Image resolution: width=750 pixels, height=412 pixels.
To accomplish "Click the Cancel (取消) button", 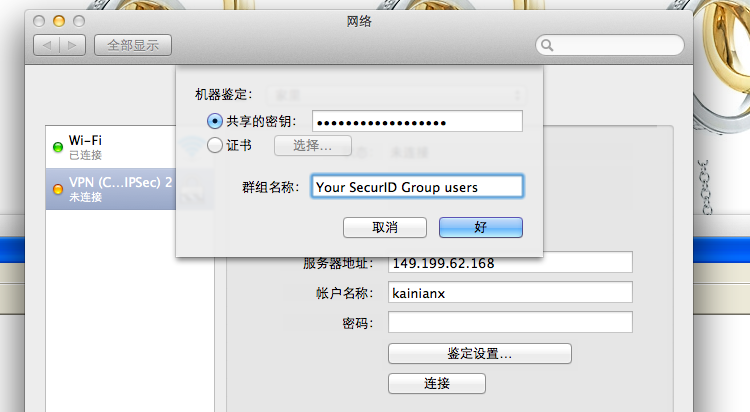I will coord(385,227).
